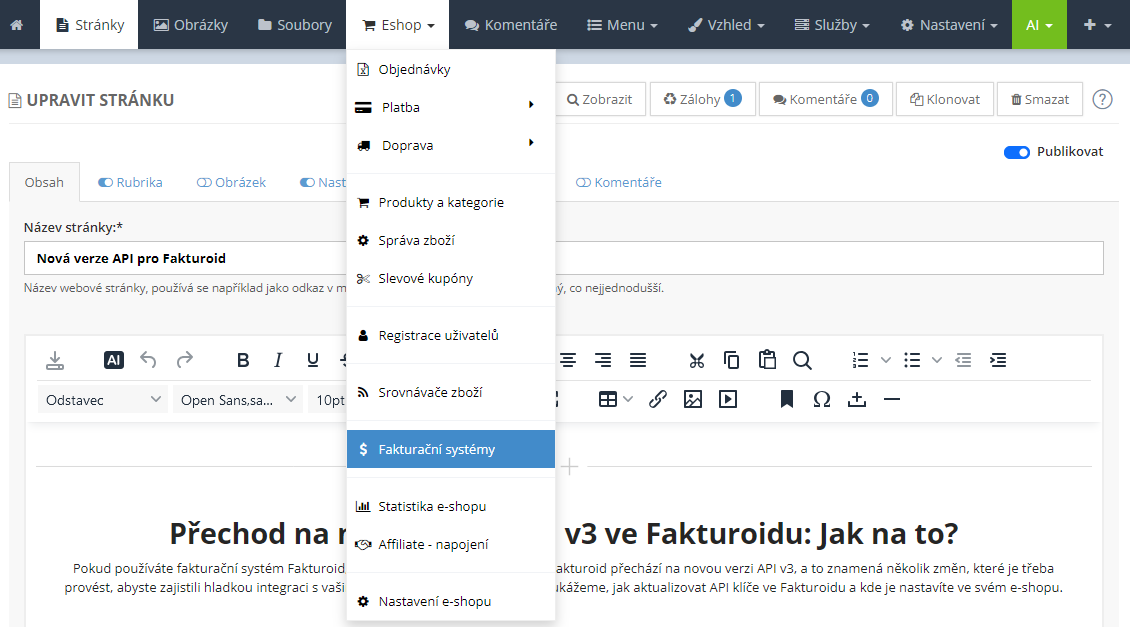1130x627 pixels.
Task: Open the Open Sans font family dropdown
Action: pos(238,400)
